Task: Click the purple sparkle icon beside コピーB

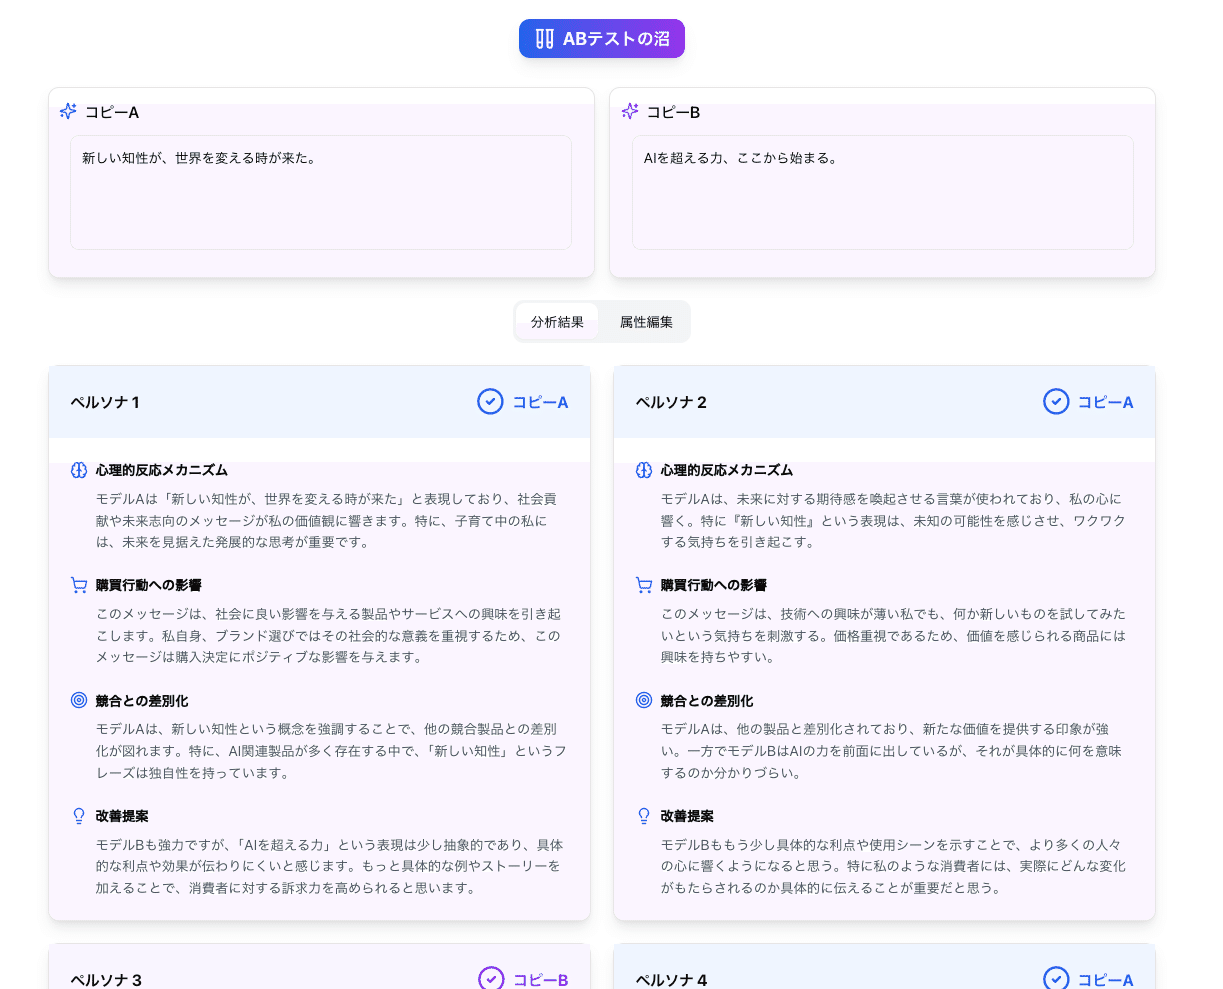Action: (x=630, y=111)
